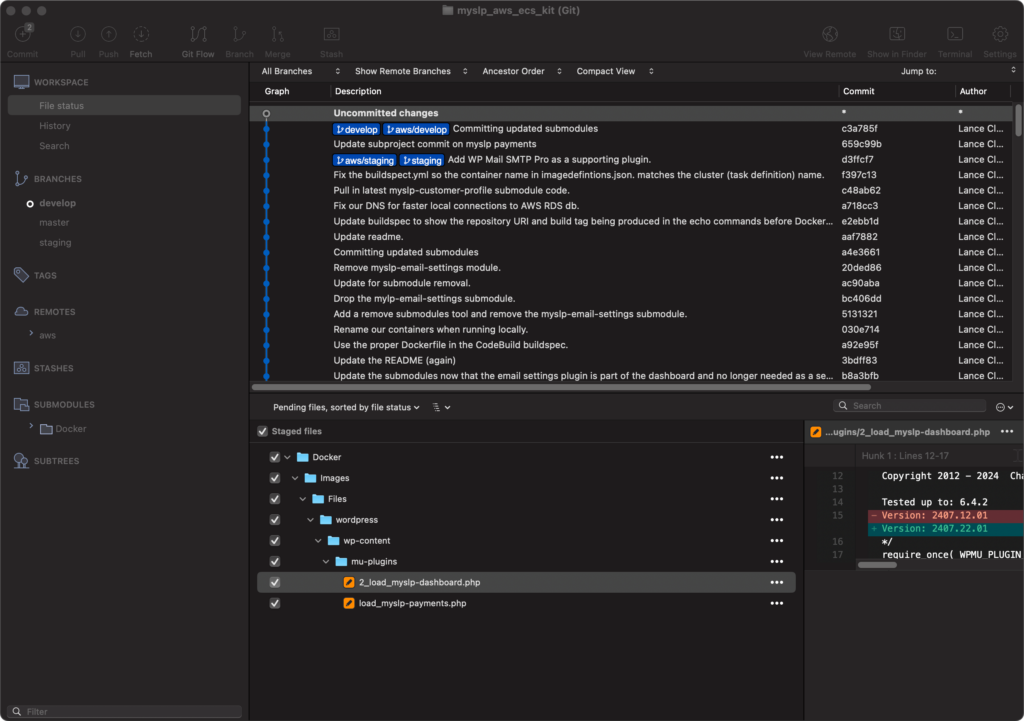
Task: Open Pending files sort options dropdown
Action: point(346,408)
